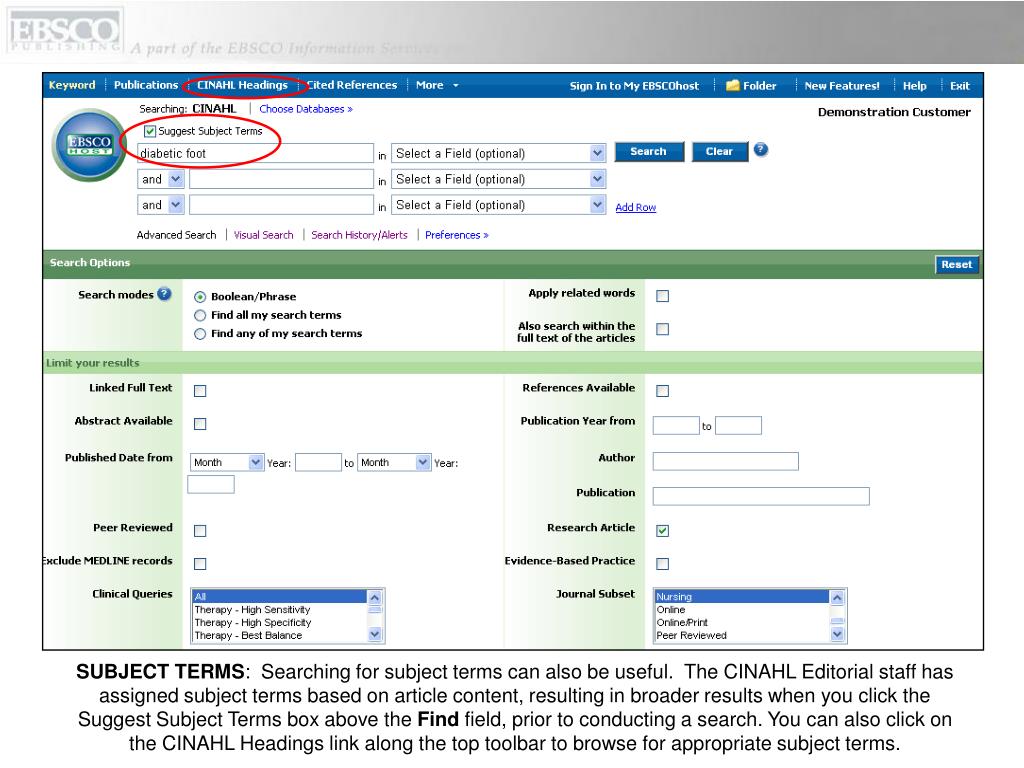Uncheck Research Article checkbox
1024x768 pixels.
pyautogui.click(x=662, y=530)
